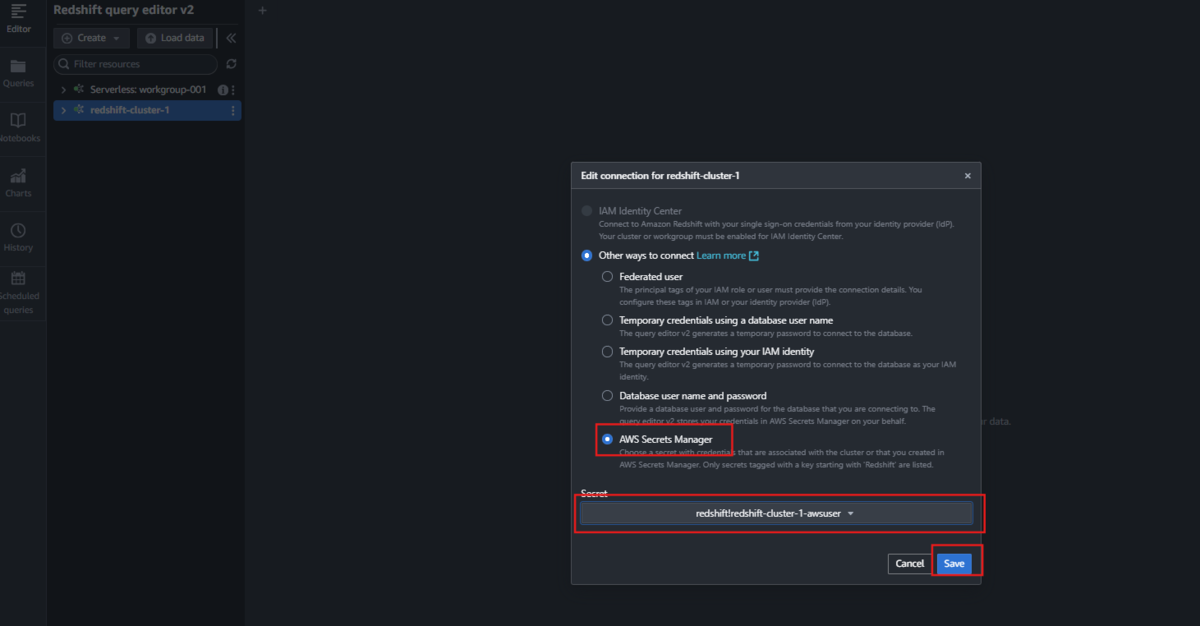Open the Charts icon in sidebar

tap(18, 176)
